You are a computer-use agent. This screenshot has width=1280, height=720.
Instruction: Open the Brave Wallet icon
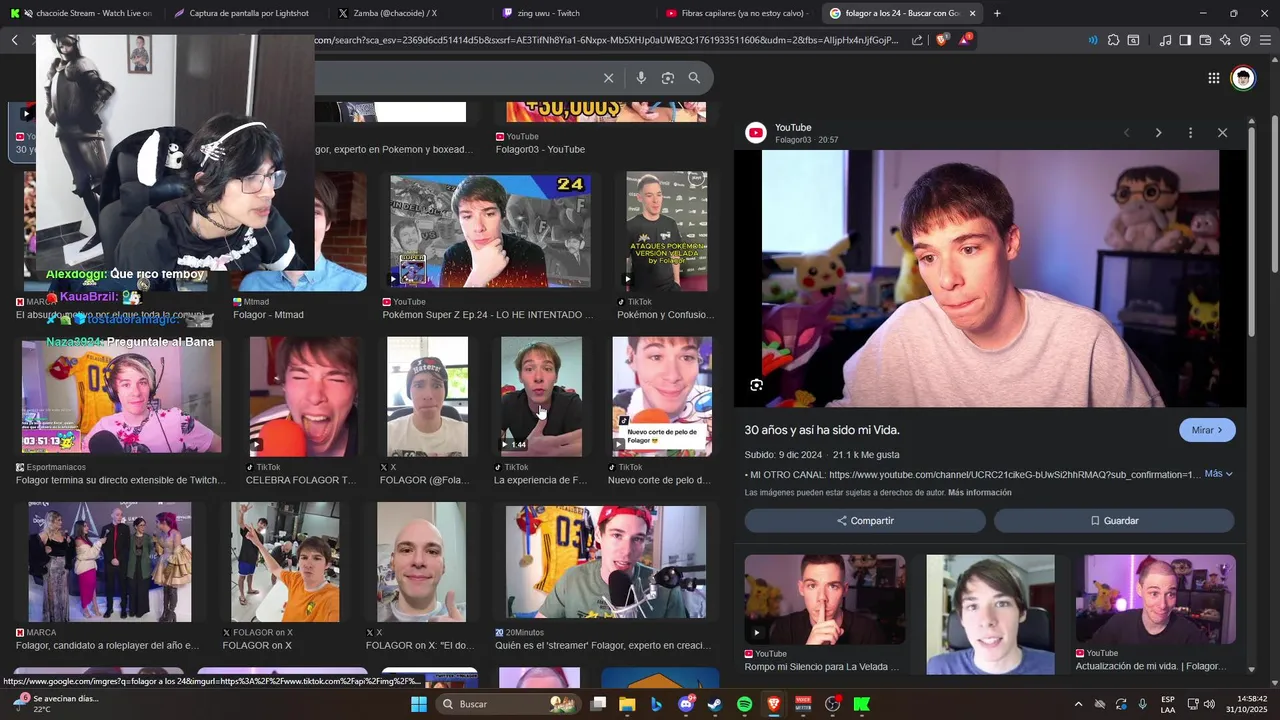pyautogui.click(x=1205, y=40)
